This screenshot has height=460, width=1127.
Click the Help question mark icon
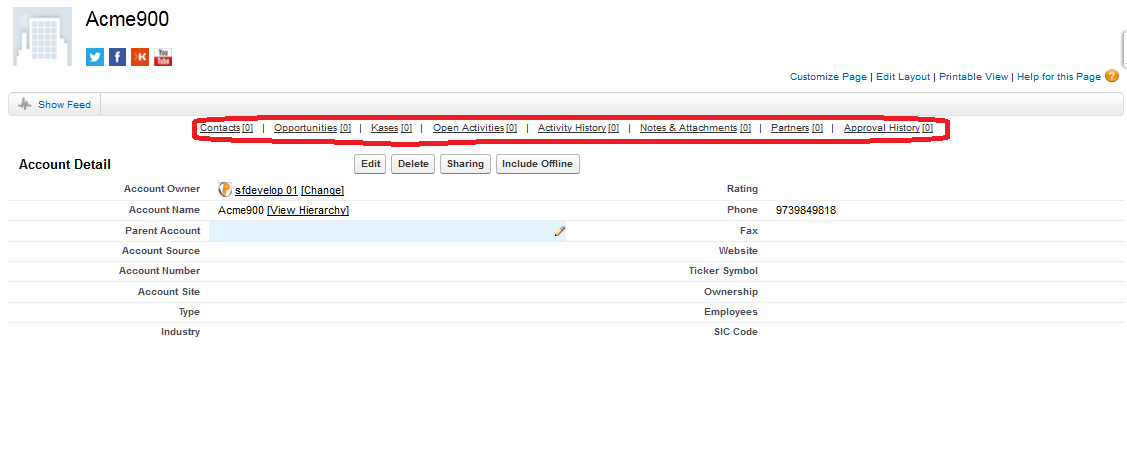pos(1112,76)
